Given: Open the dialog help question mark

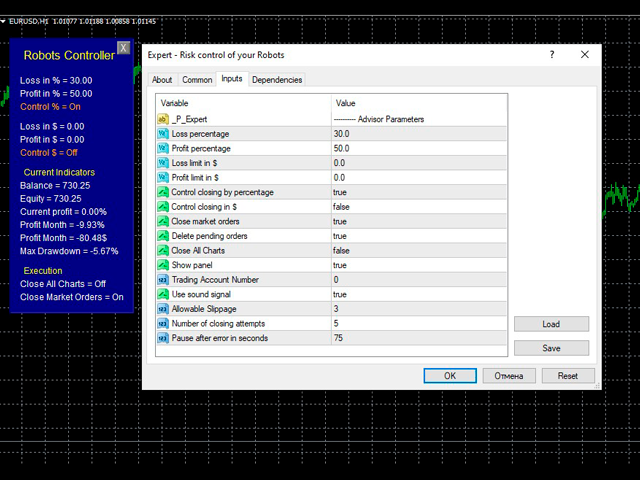Looking at the screenshot, I should click(552, 55).
